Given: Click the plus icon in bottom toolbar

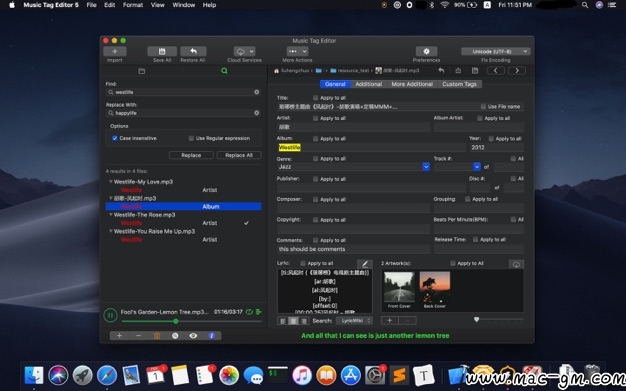Looking at the screenshot, I should [119, 336].
